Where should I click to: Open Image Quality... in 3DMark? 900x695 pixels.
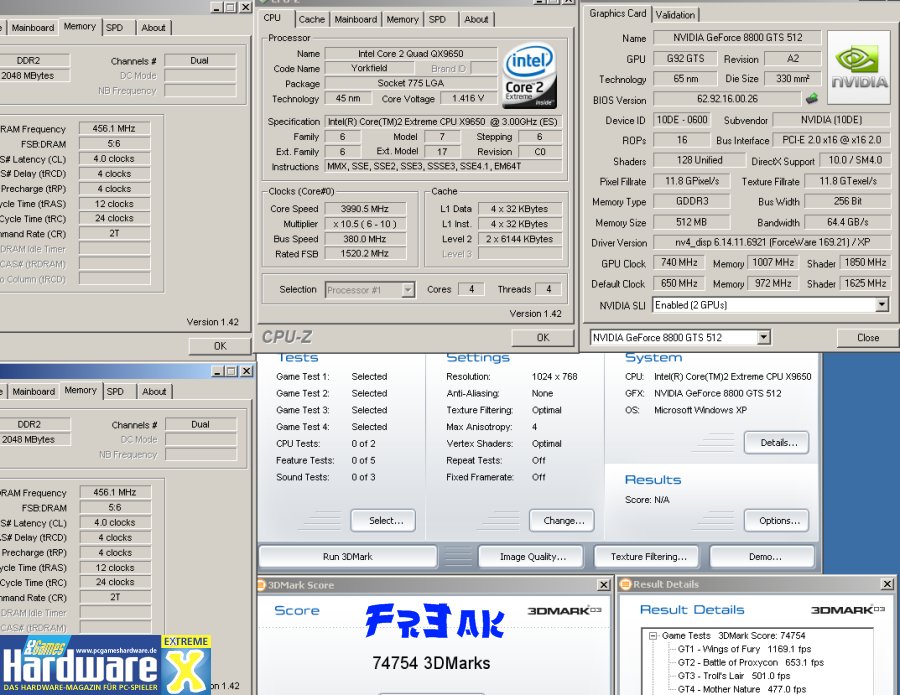(533, 557)
